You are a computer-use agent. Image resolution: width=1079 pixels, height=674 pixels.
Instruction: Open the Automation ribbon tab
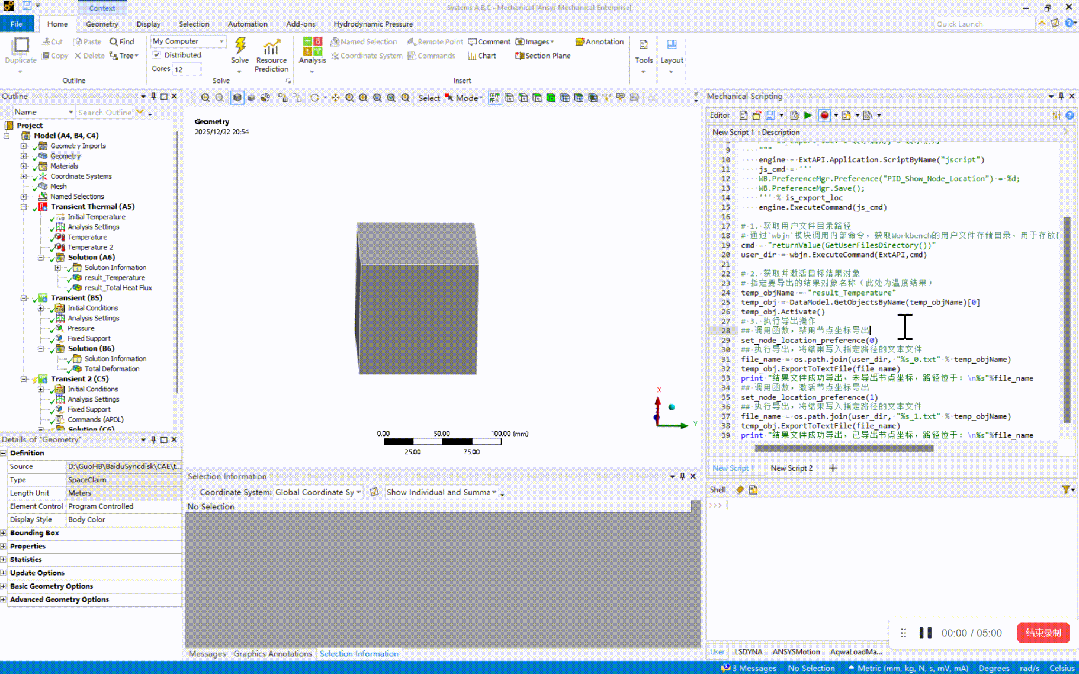(247, 24)
